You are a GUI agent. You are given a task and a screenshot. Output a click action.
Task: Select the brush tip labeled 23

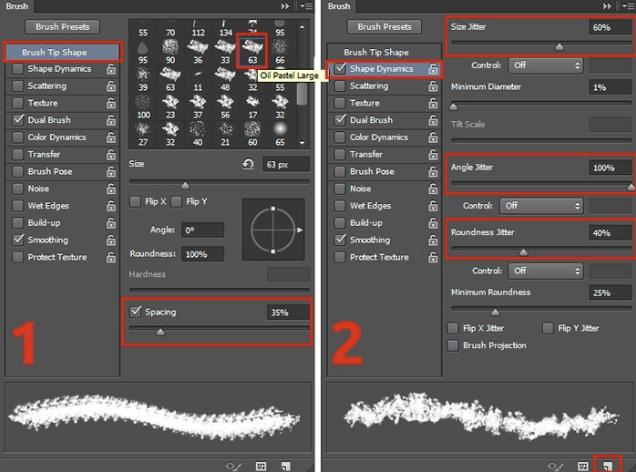click(x=170, y=107)
